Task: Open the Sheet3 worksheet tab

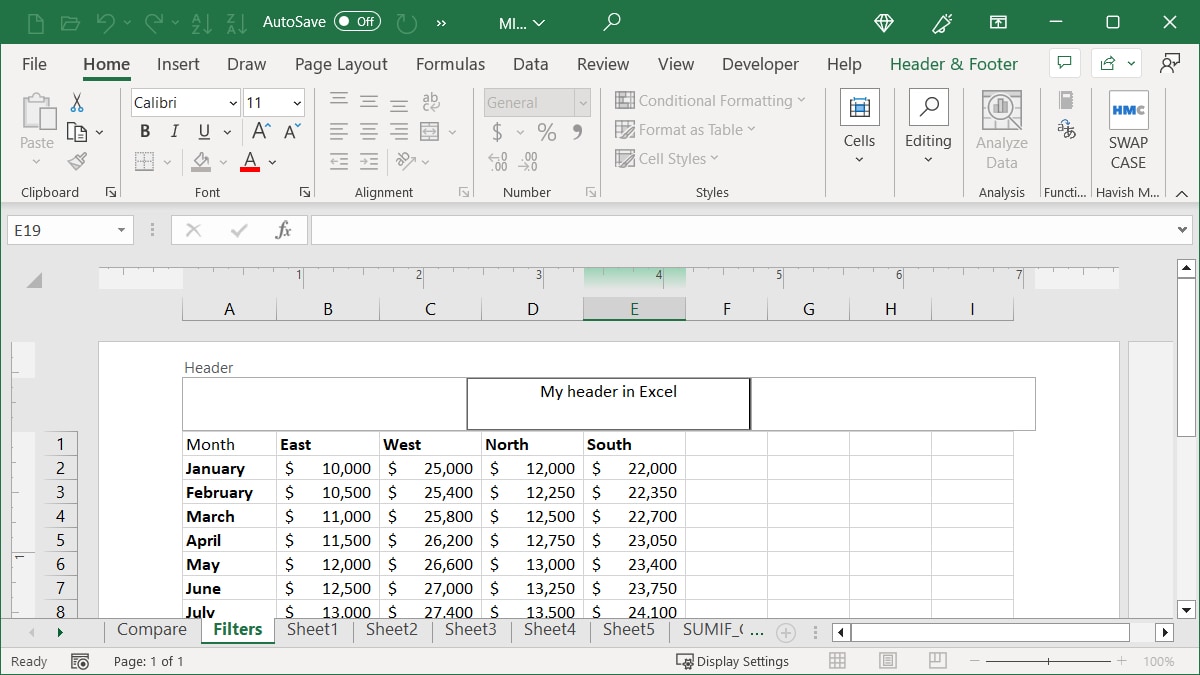Action: [x=470, y=630]
